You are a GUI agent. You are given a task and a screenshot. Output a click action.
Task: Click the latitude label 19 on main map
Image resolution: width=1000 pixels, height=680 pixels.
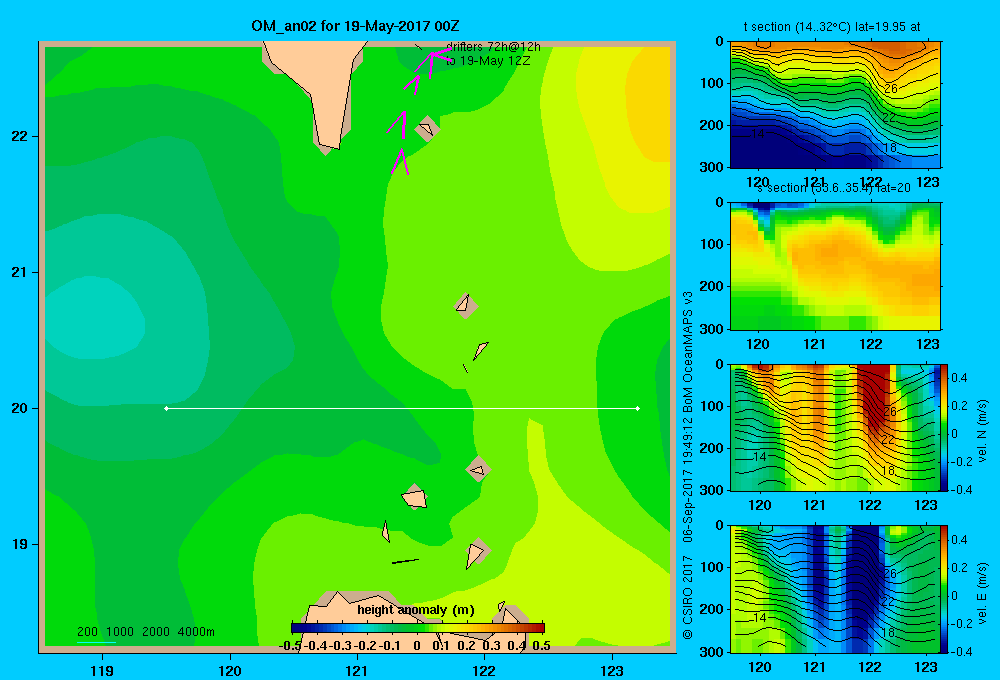20,544
